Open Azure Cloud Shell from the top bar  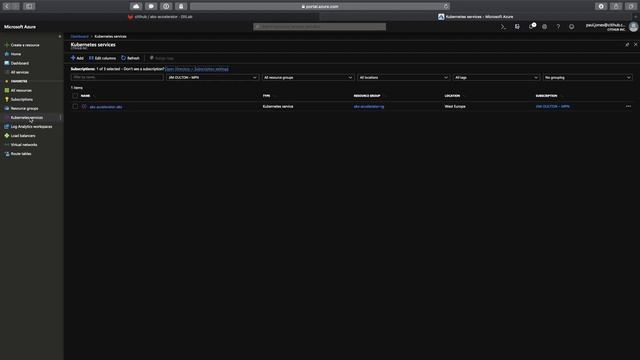503,27
